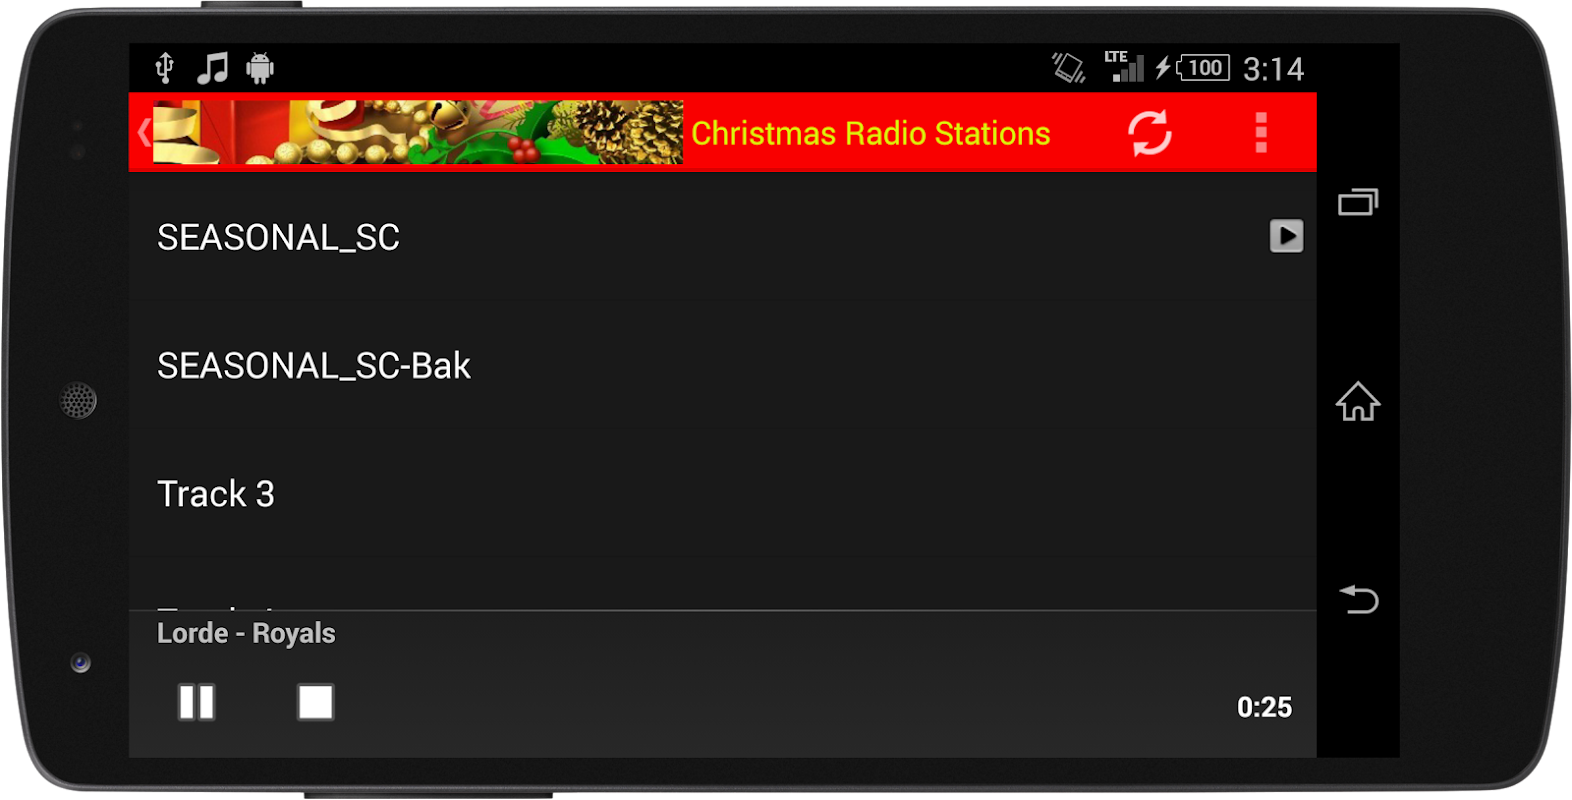The width and height of the screenshot is (1572, 800).
Task: Tap the Android robot notification icon
Action: click(260, 68)
